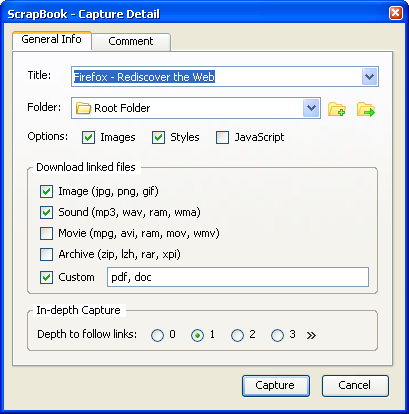Screen dimensions: 409x414
Task: Select depth 3 to follow links
Action: tap(277, 335)
